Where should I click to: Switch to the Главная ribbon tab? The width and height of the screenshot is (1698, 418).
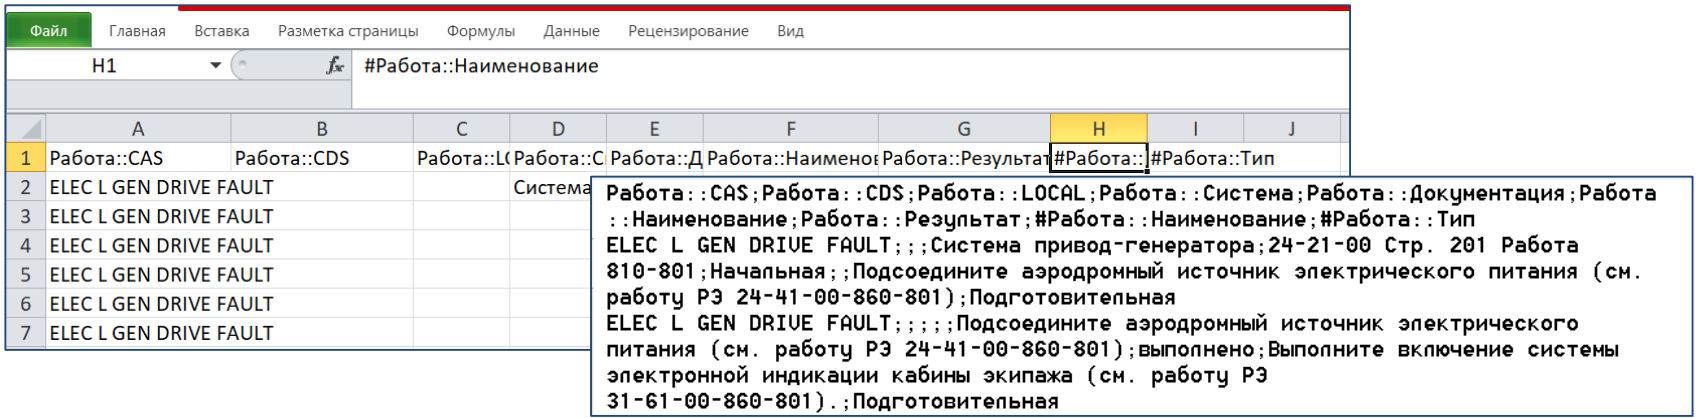(x=137, y=31)
